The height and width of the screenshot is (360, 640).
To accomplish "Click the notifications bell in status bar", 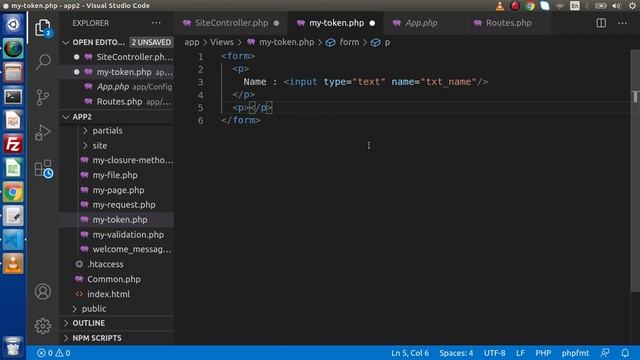I will point(625,353).
